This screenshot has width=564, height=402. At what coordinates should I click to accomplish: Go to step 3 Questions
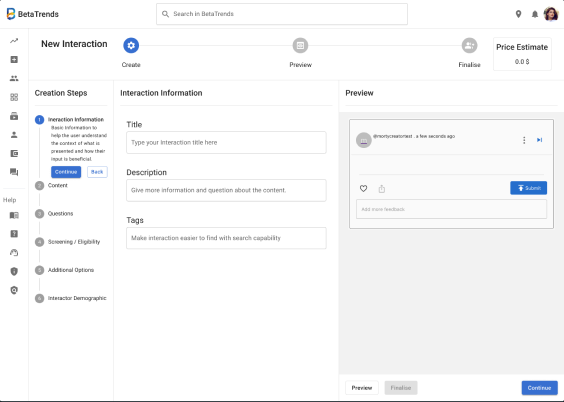coord(54,214)
